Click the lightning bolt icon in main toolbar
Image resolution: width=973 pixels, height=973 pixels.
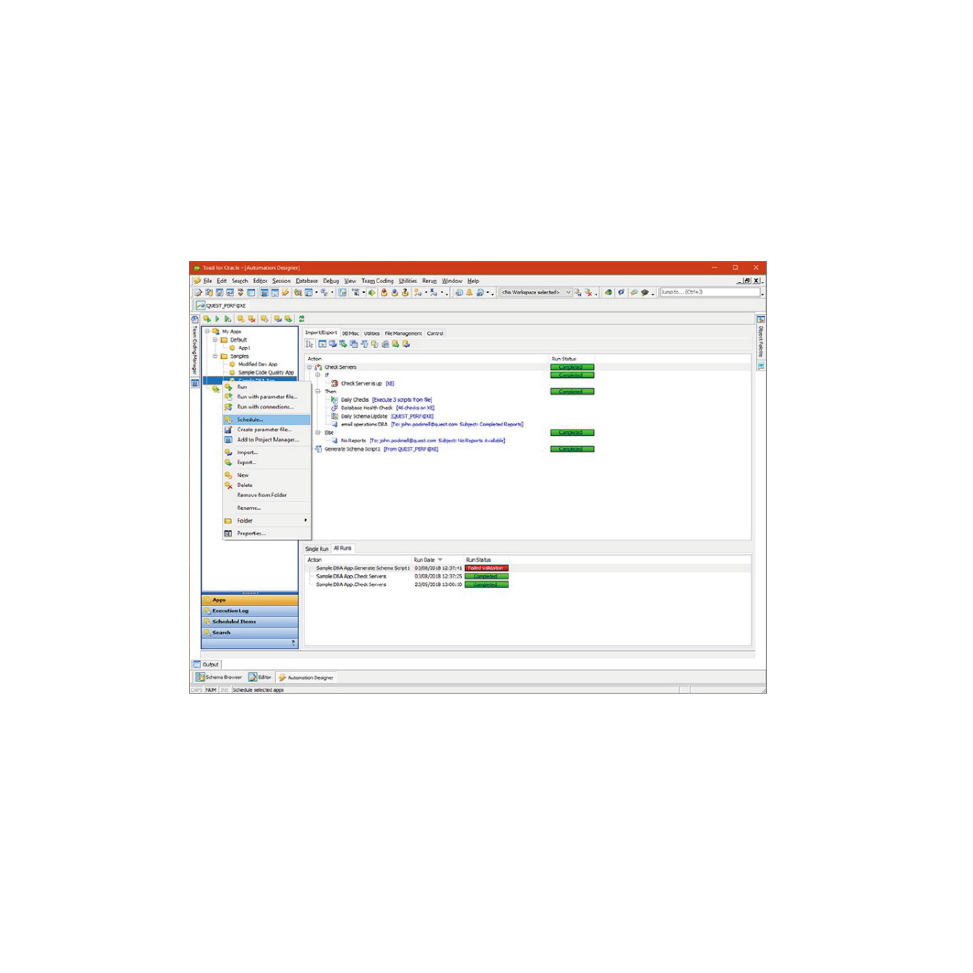click(x=285, y=292)
